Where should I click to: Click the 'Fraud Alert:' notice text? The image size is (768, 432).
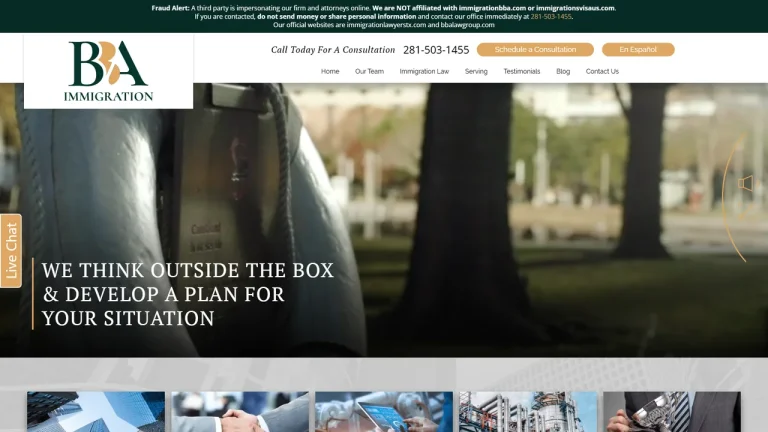pos(170,8)
